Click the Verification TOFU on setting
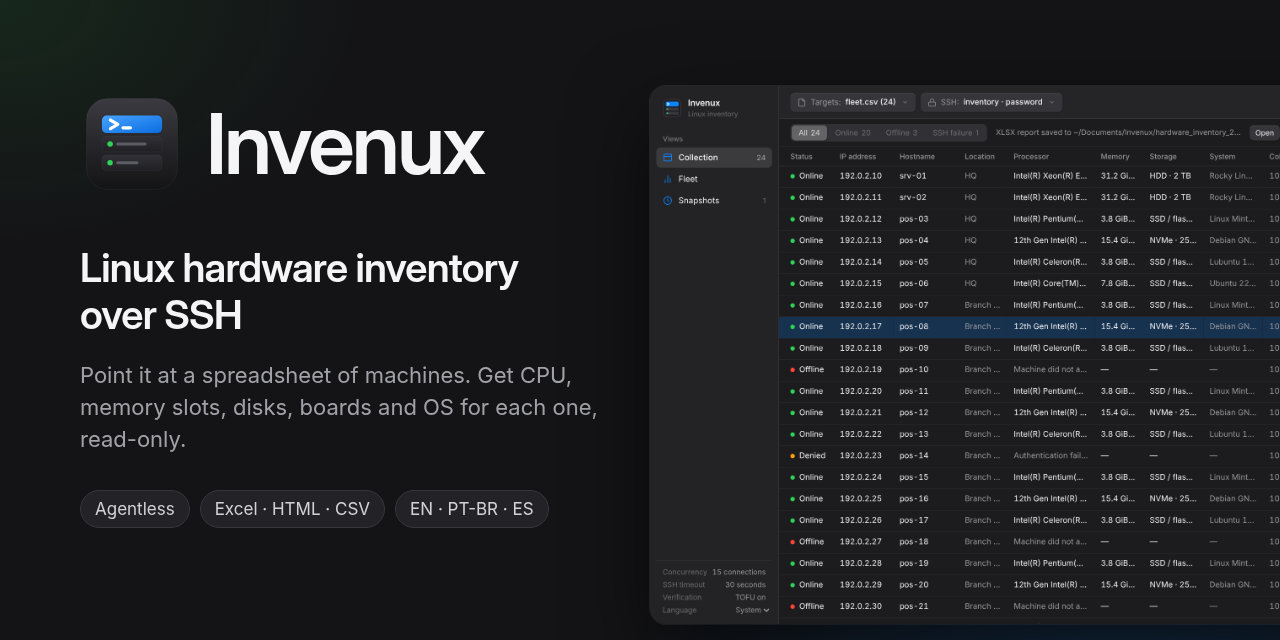 coord(714,597)
